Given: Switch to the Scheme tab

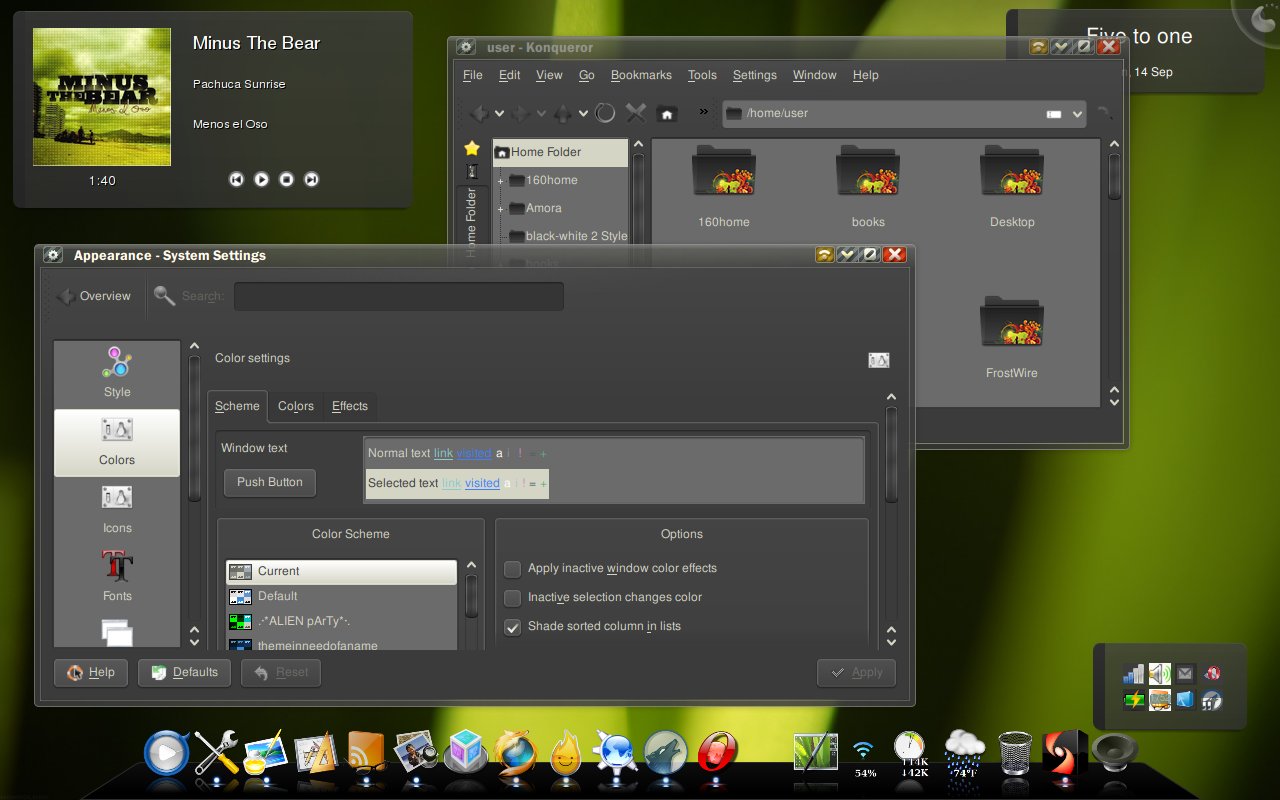Looking at the screenshot, I should pyautogui.click(x=237, y=406).
